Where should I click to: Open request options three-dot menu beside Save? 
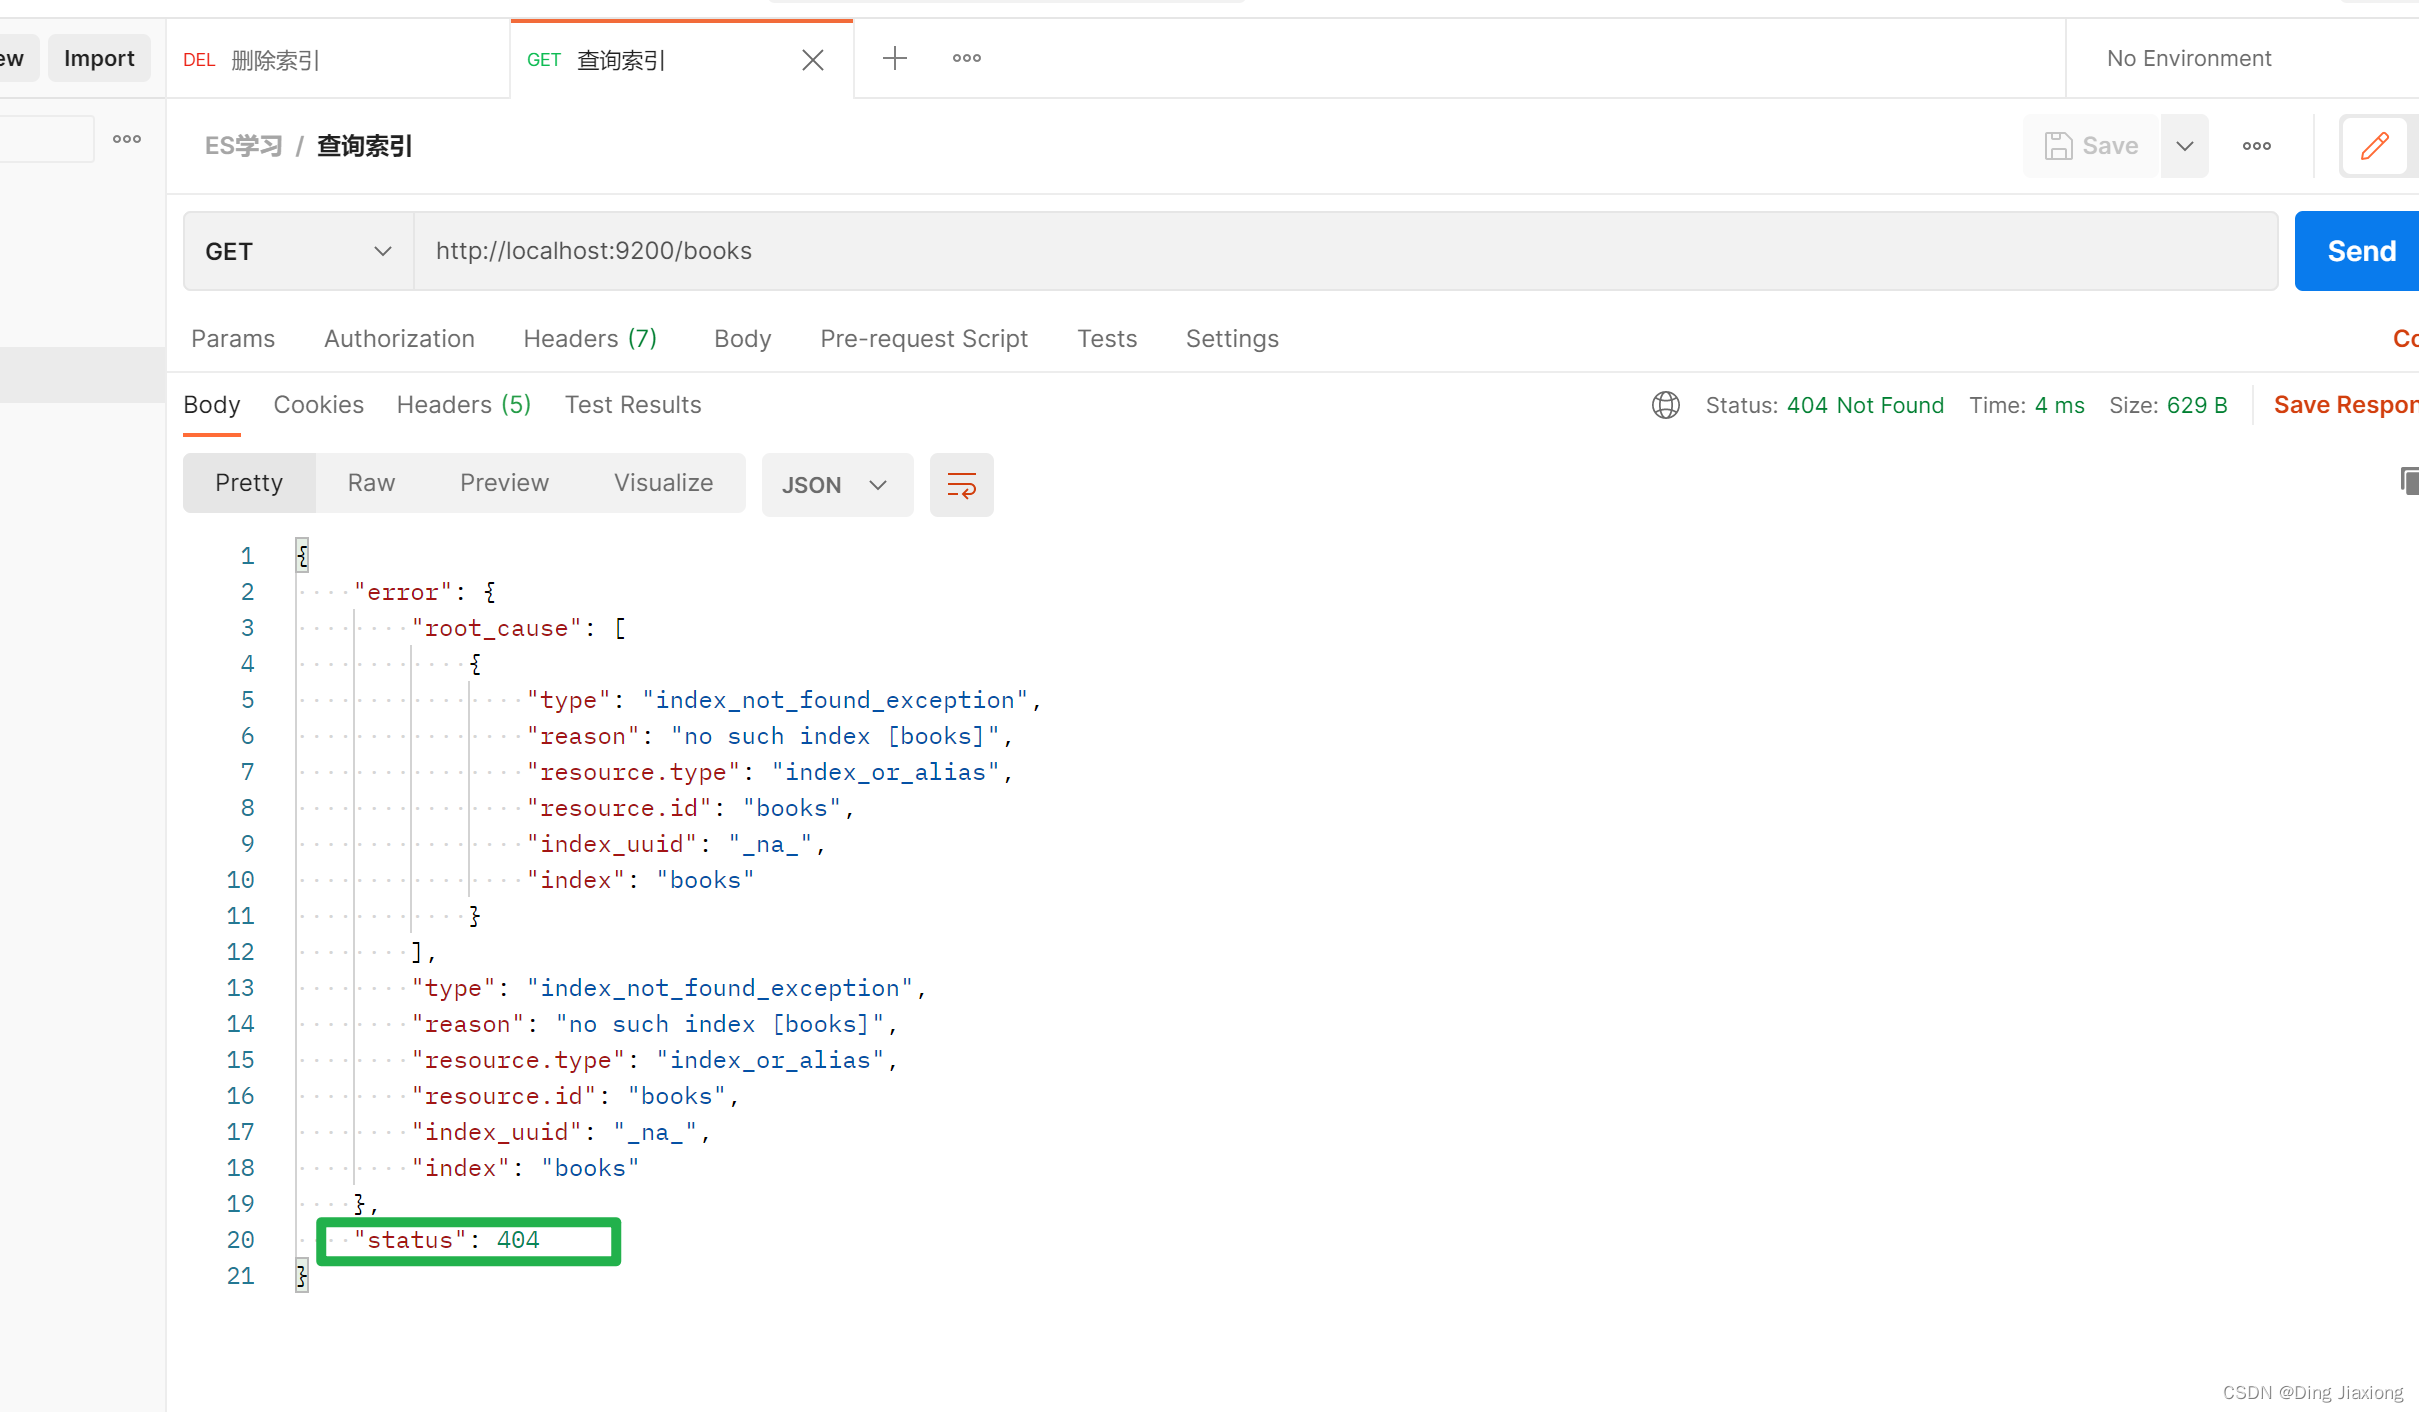[2257, 146]
